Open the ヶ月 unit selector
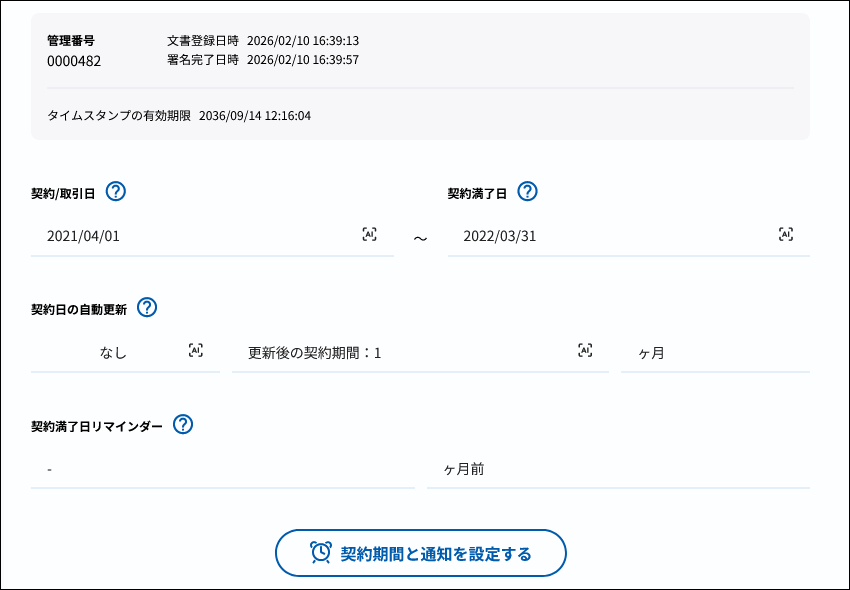The image size is (850, 590). (715, 352)
